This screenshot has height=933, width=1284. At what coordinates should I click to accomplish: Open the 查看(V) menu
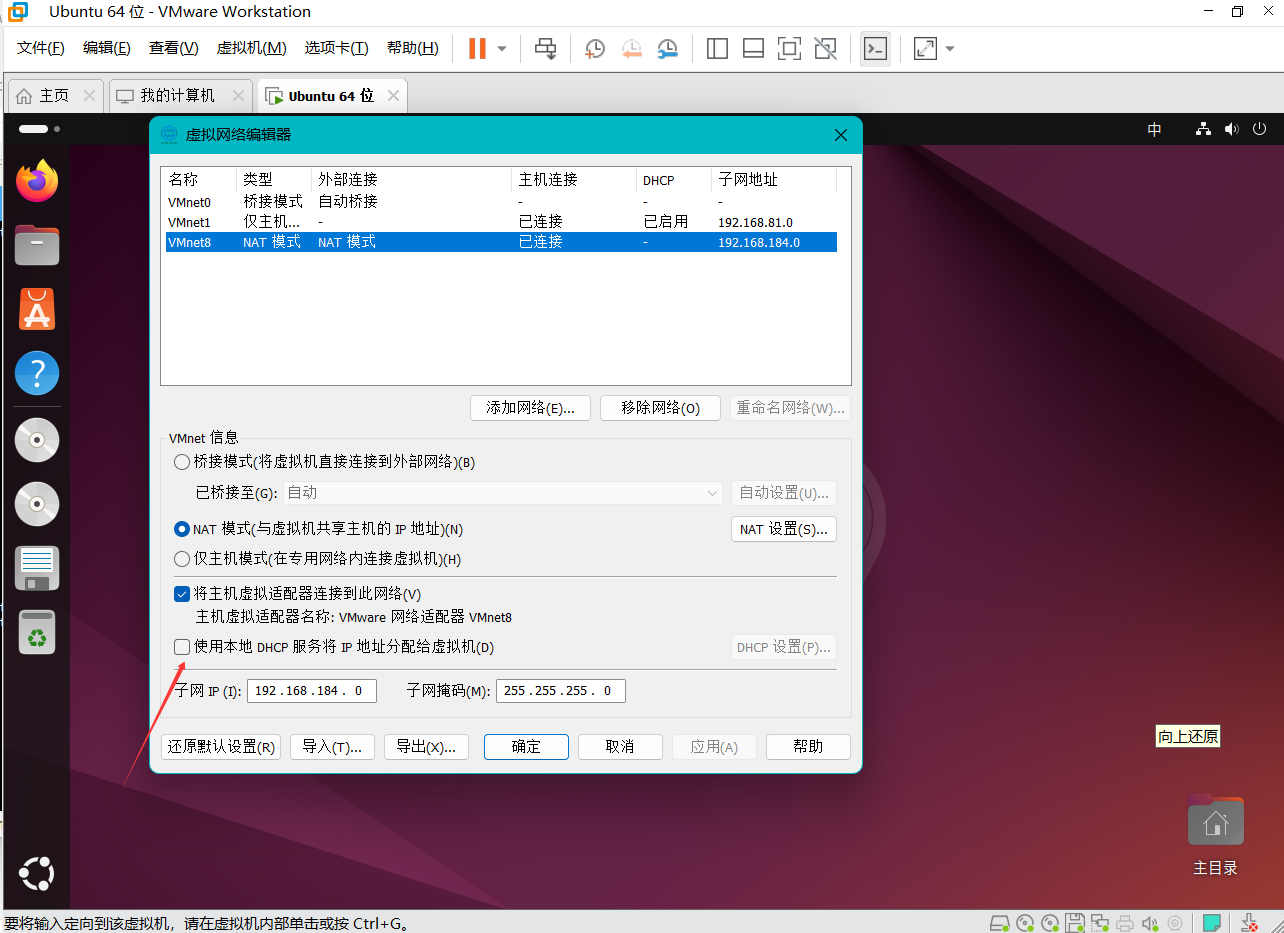[x=174, y=48]
